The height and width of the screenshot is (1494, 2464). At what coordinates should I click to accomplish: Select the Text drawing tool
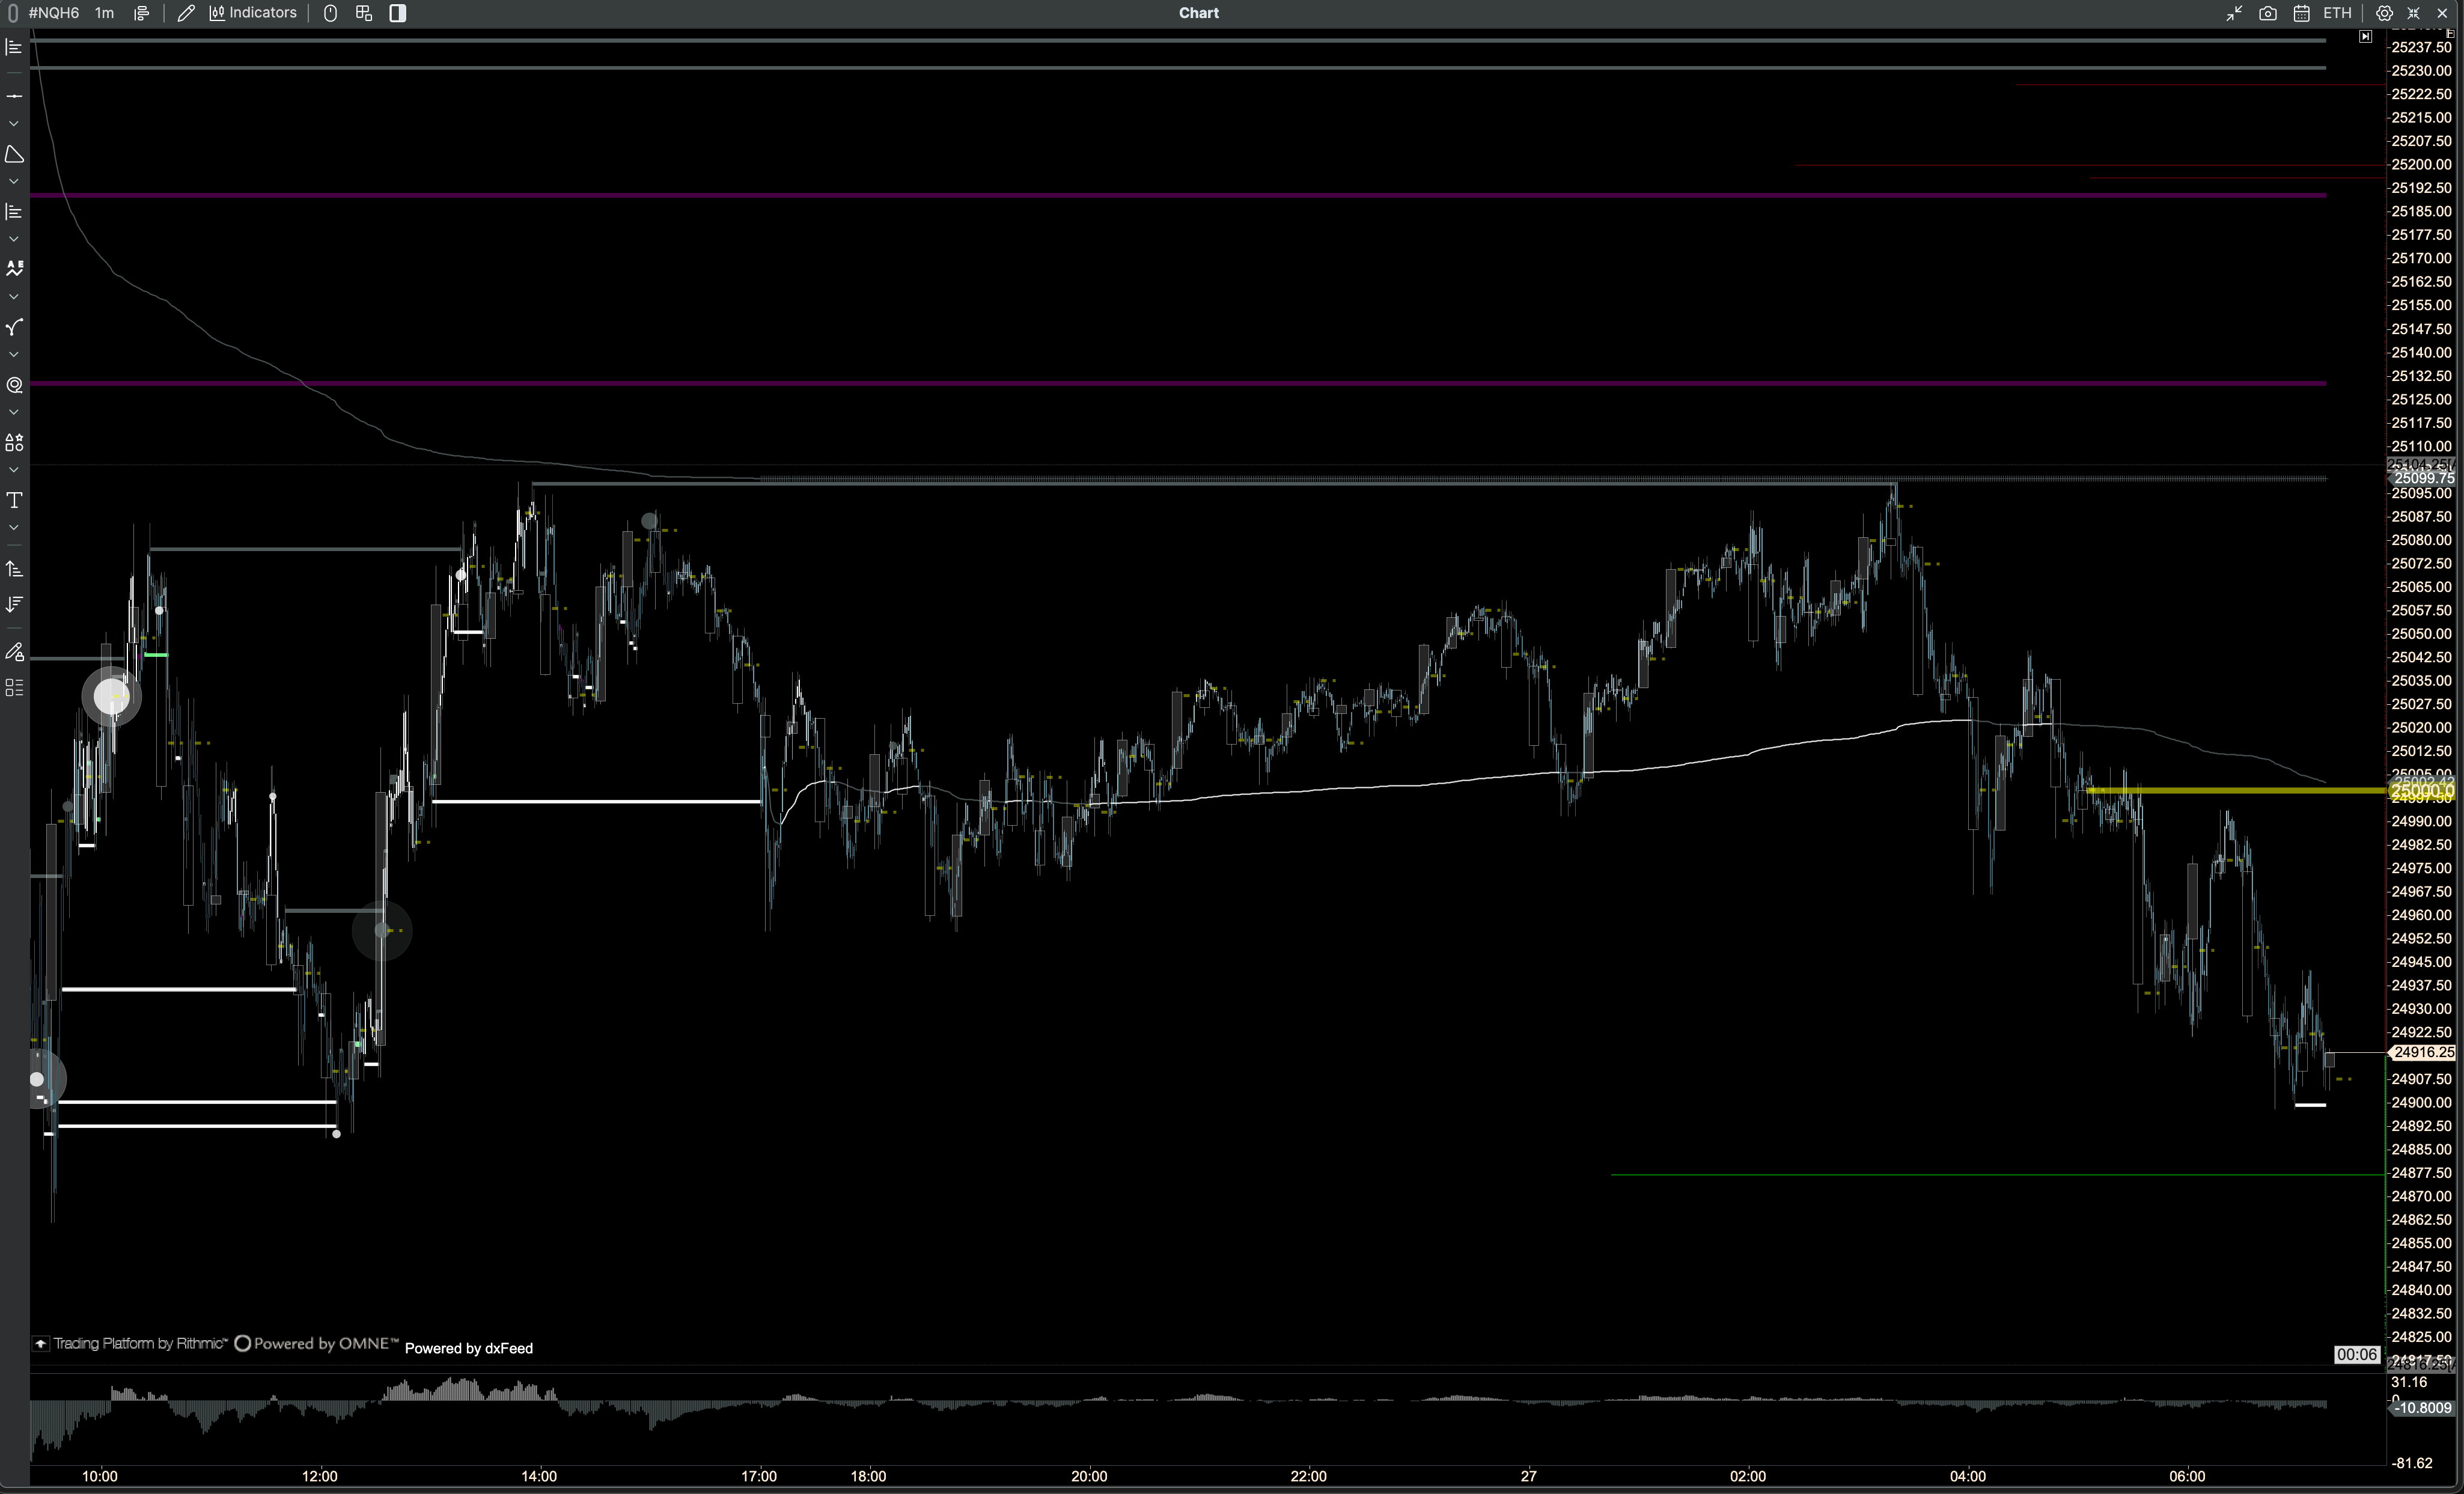[14, 500]
